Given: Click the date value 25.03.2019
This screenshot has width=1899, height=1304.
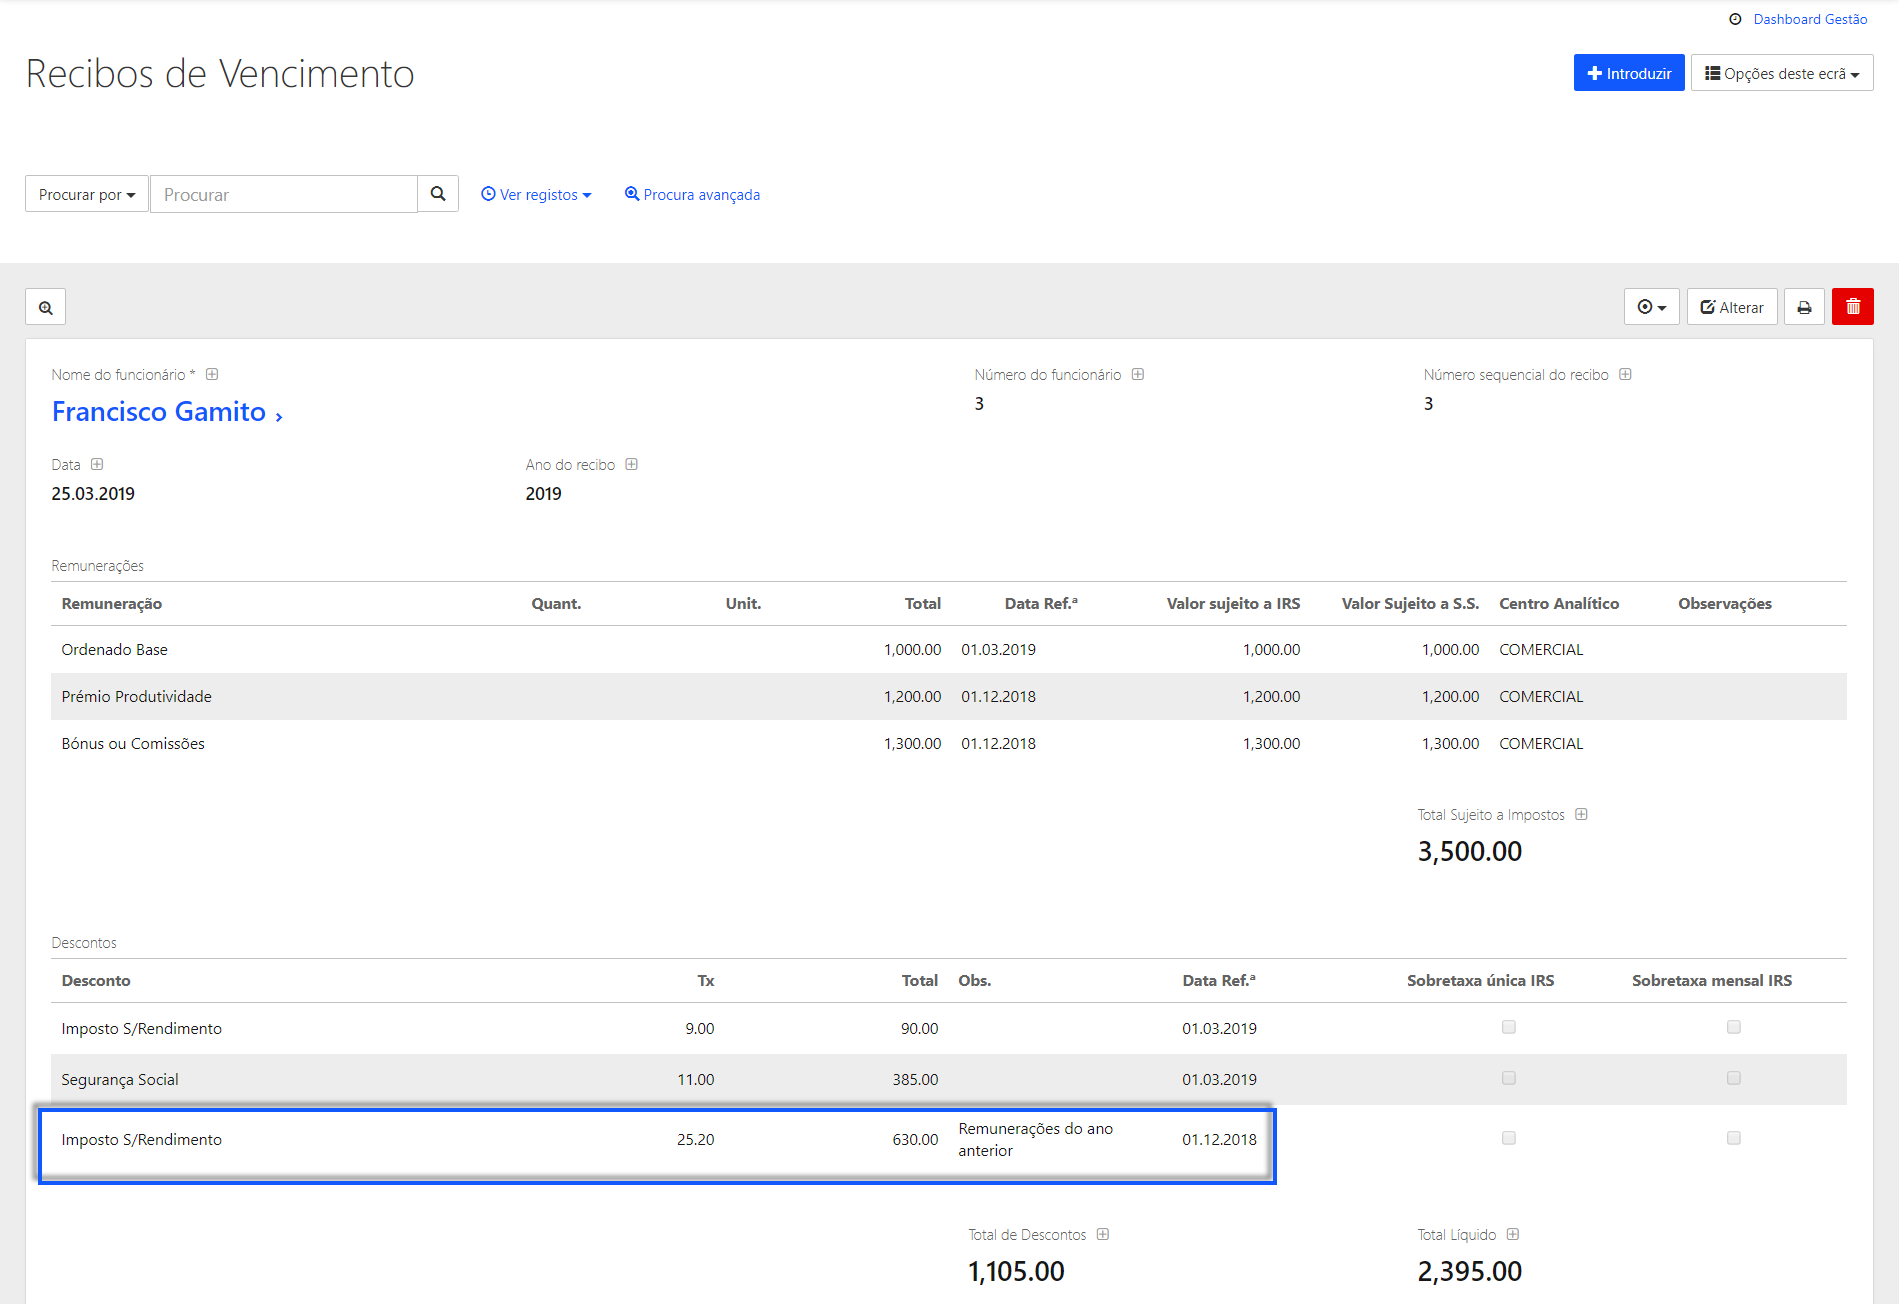Looking at the screenshot, I should [x=93, y=493].
